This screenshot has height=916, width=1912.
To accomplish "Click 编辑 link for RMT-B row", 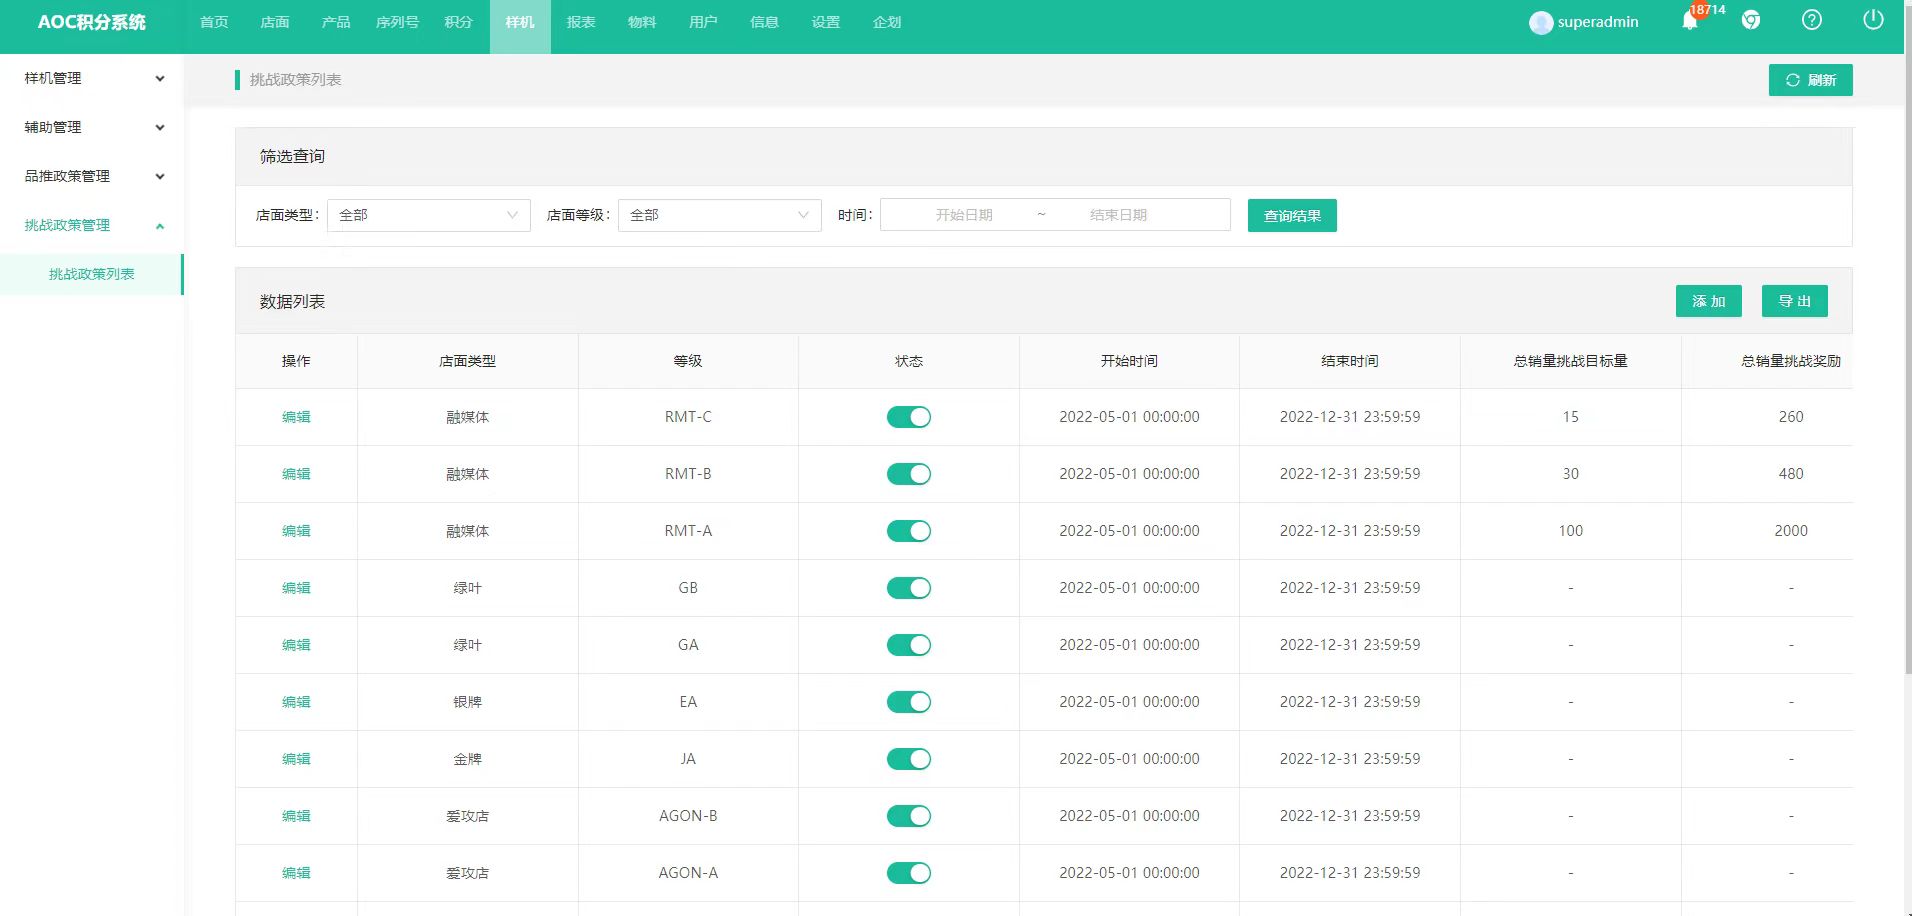I will pos(296,474).
